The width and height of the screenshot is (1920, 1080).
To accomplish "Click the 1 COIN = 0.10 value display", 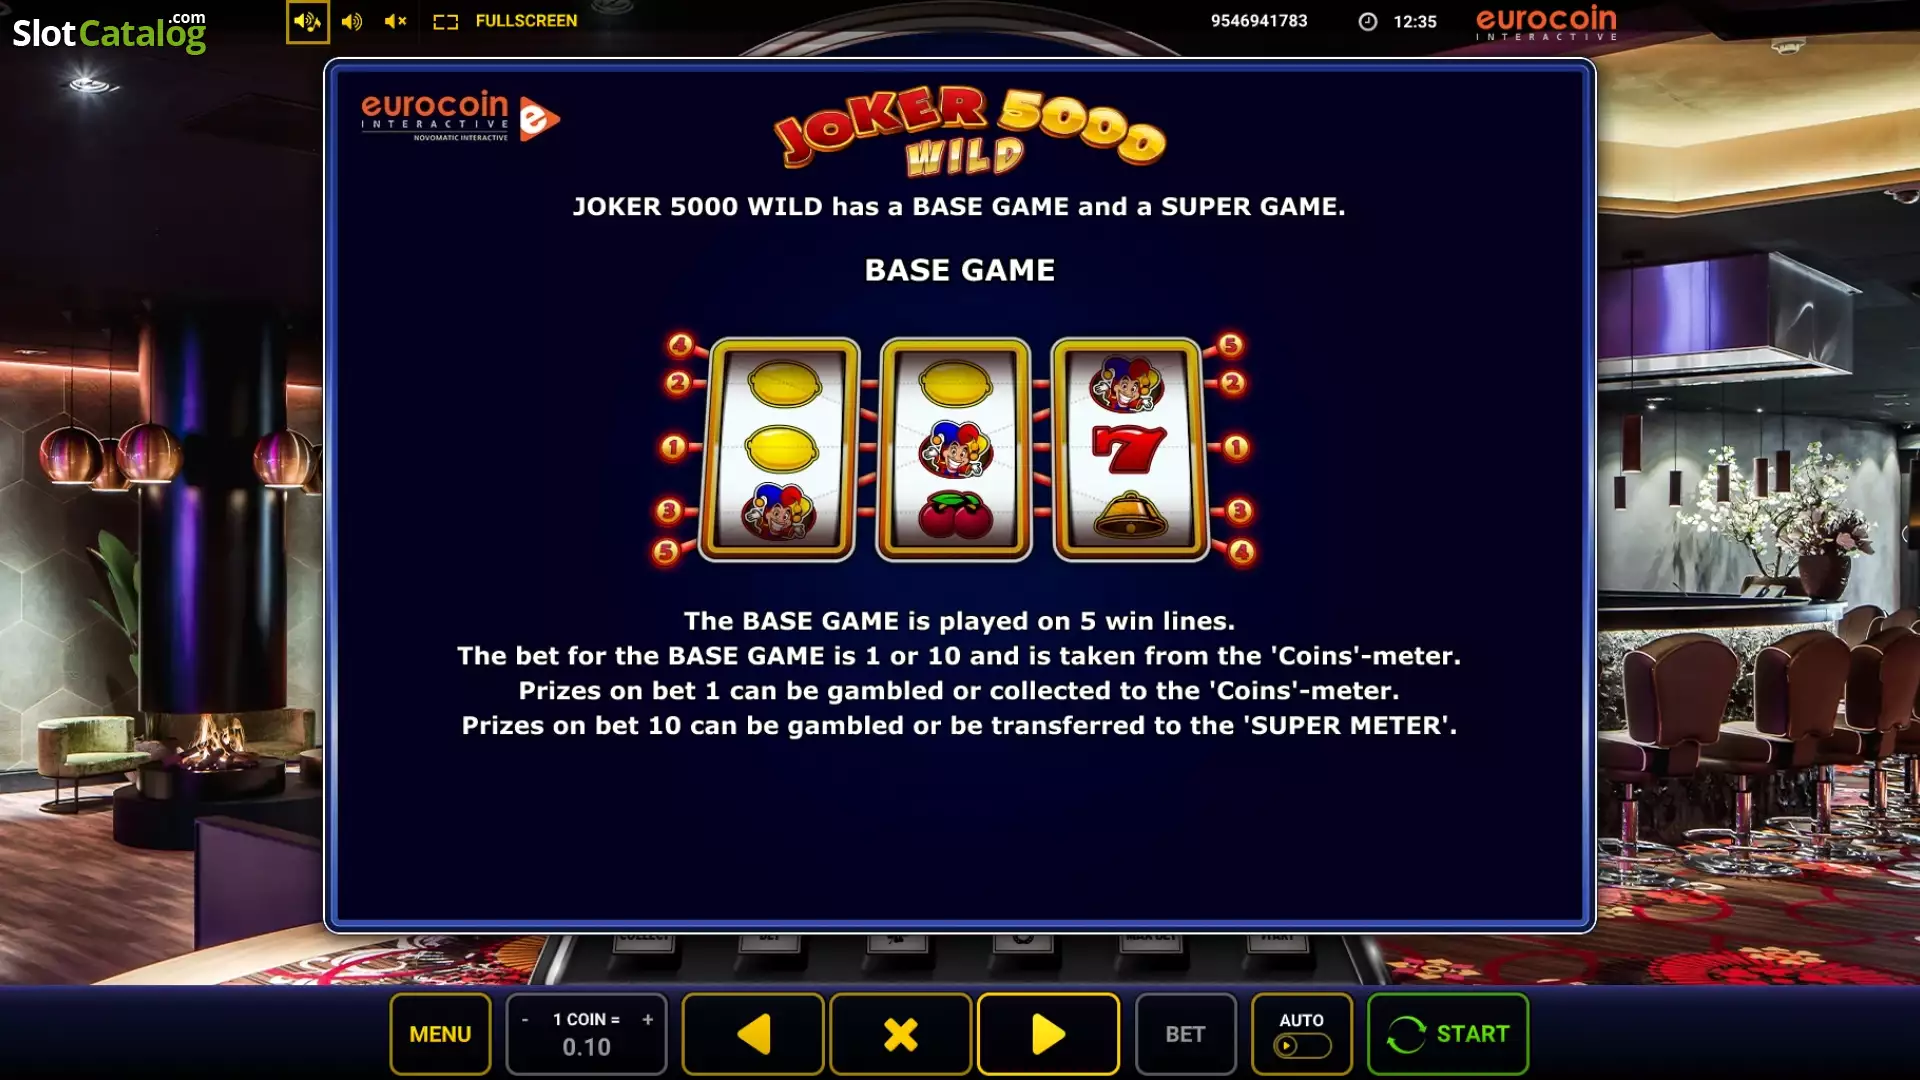I will point(586,1034).
